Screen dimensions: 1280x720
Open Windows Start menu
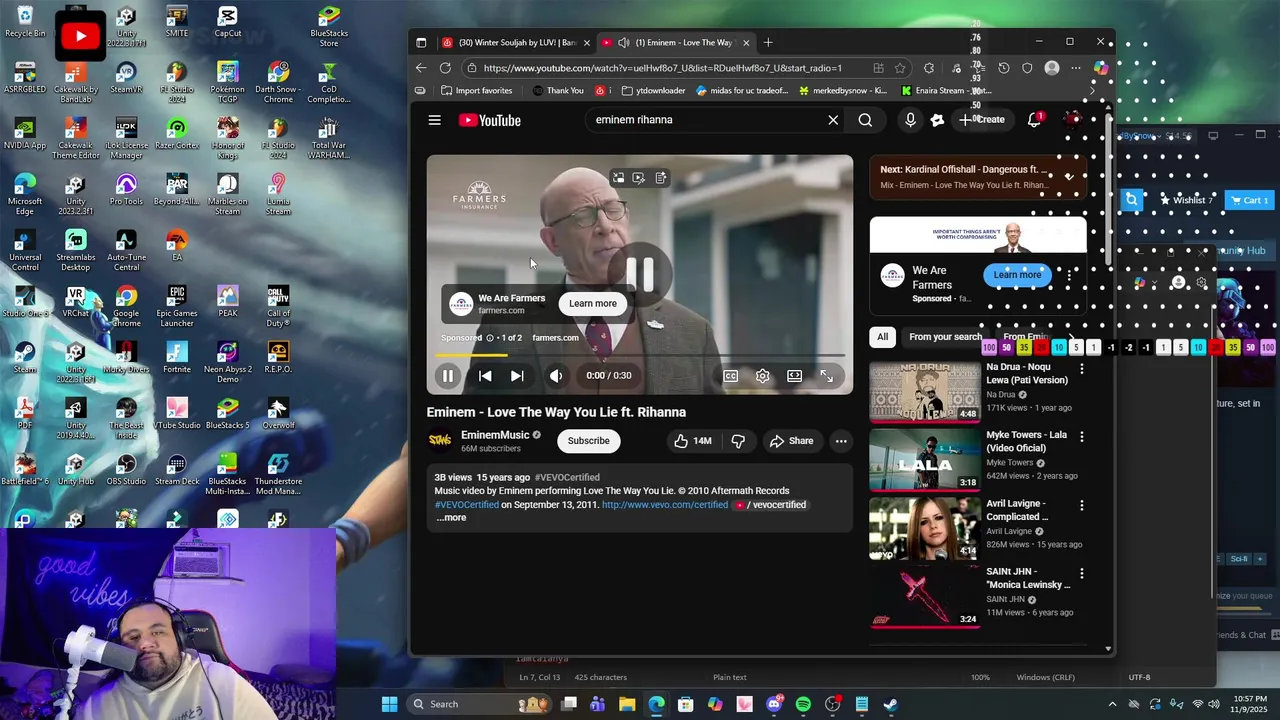pyautogui.click(x=389, y=704)
